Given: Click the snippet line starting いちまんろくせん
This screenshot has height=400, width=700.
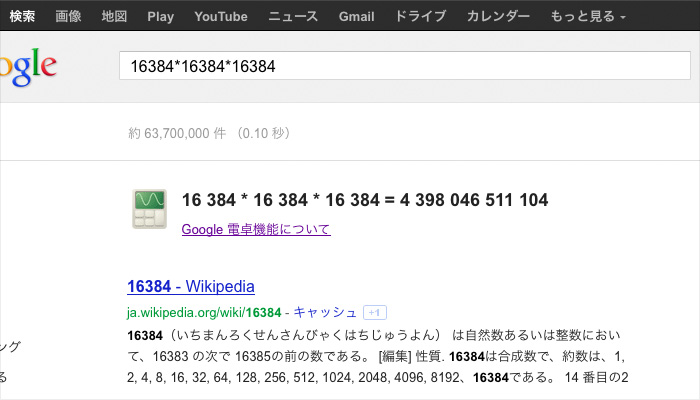Looking at the screenshot, I should 374,335.
